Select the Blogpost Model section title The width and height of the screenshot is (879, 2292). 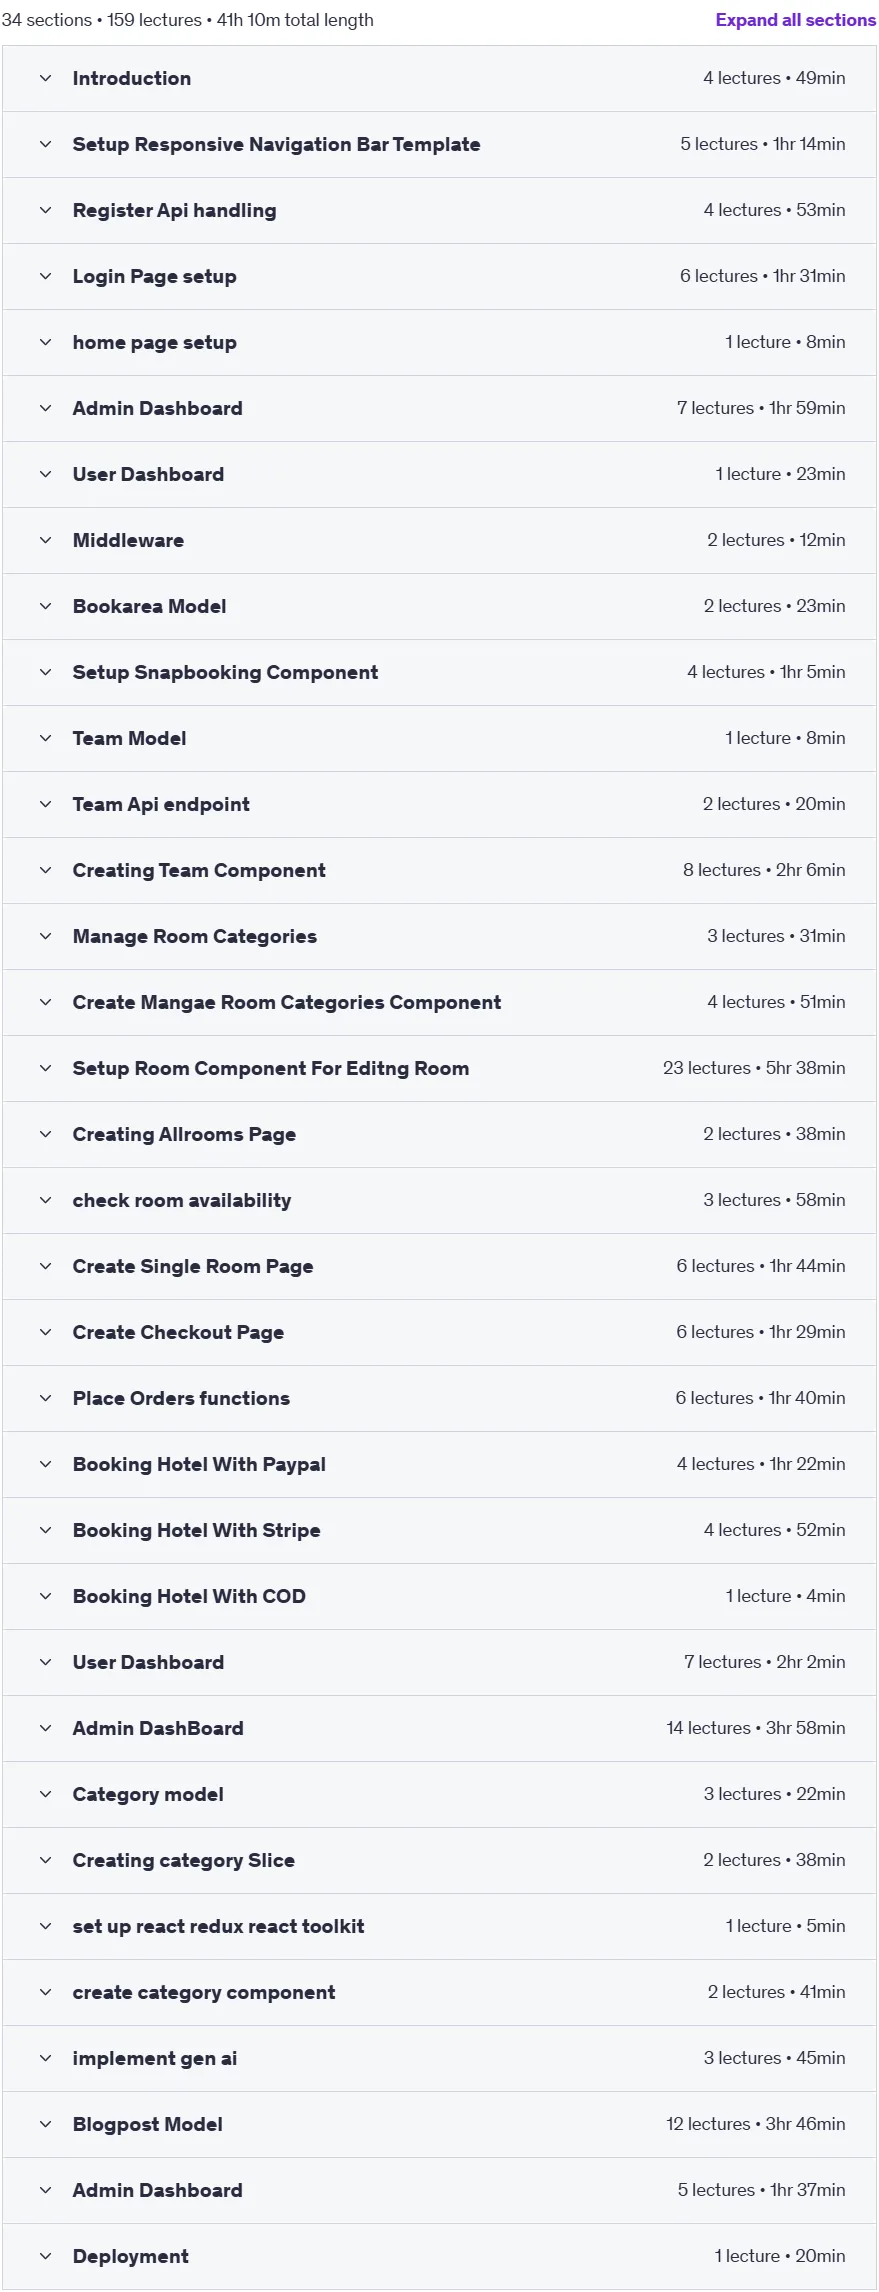148,2124
